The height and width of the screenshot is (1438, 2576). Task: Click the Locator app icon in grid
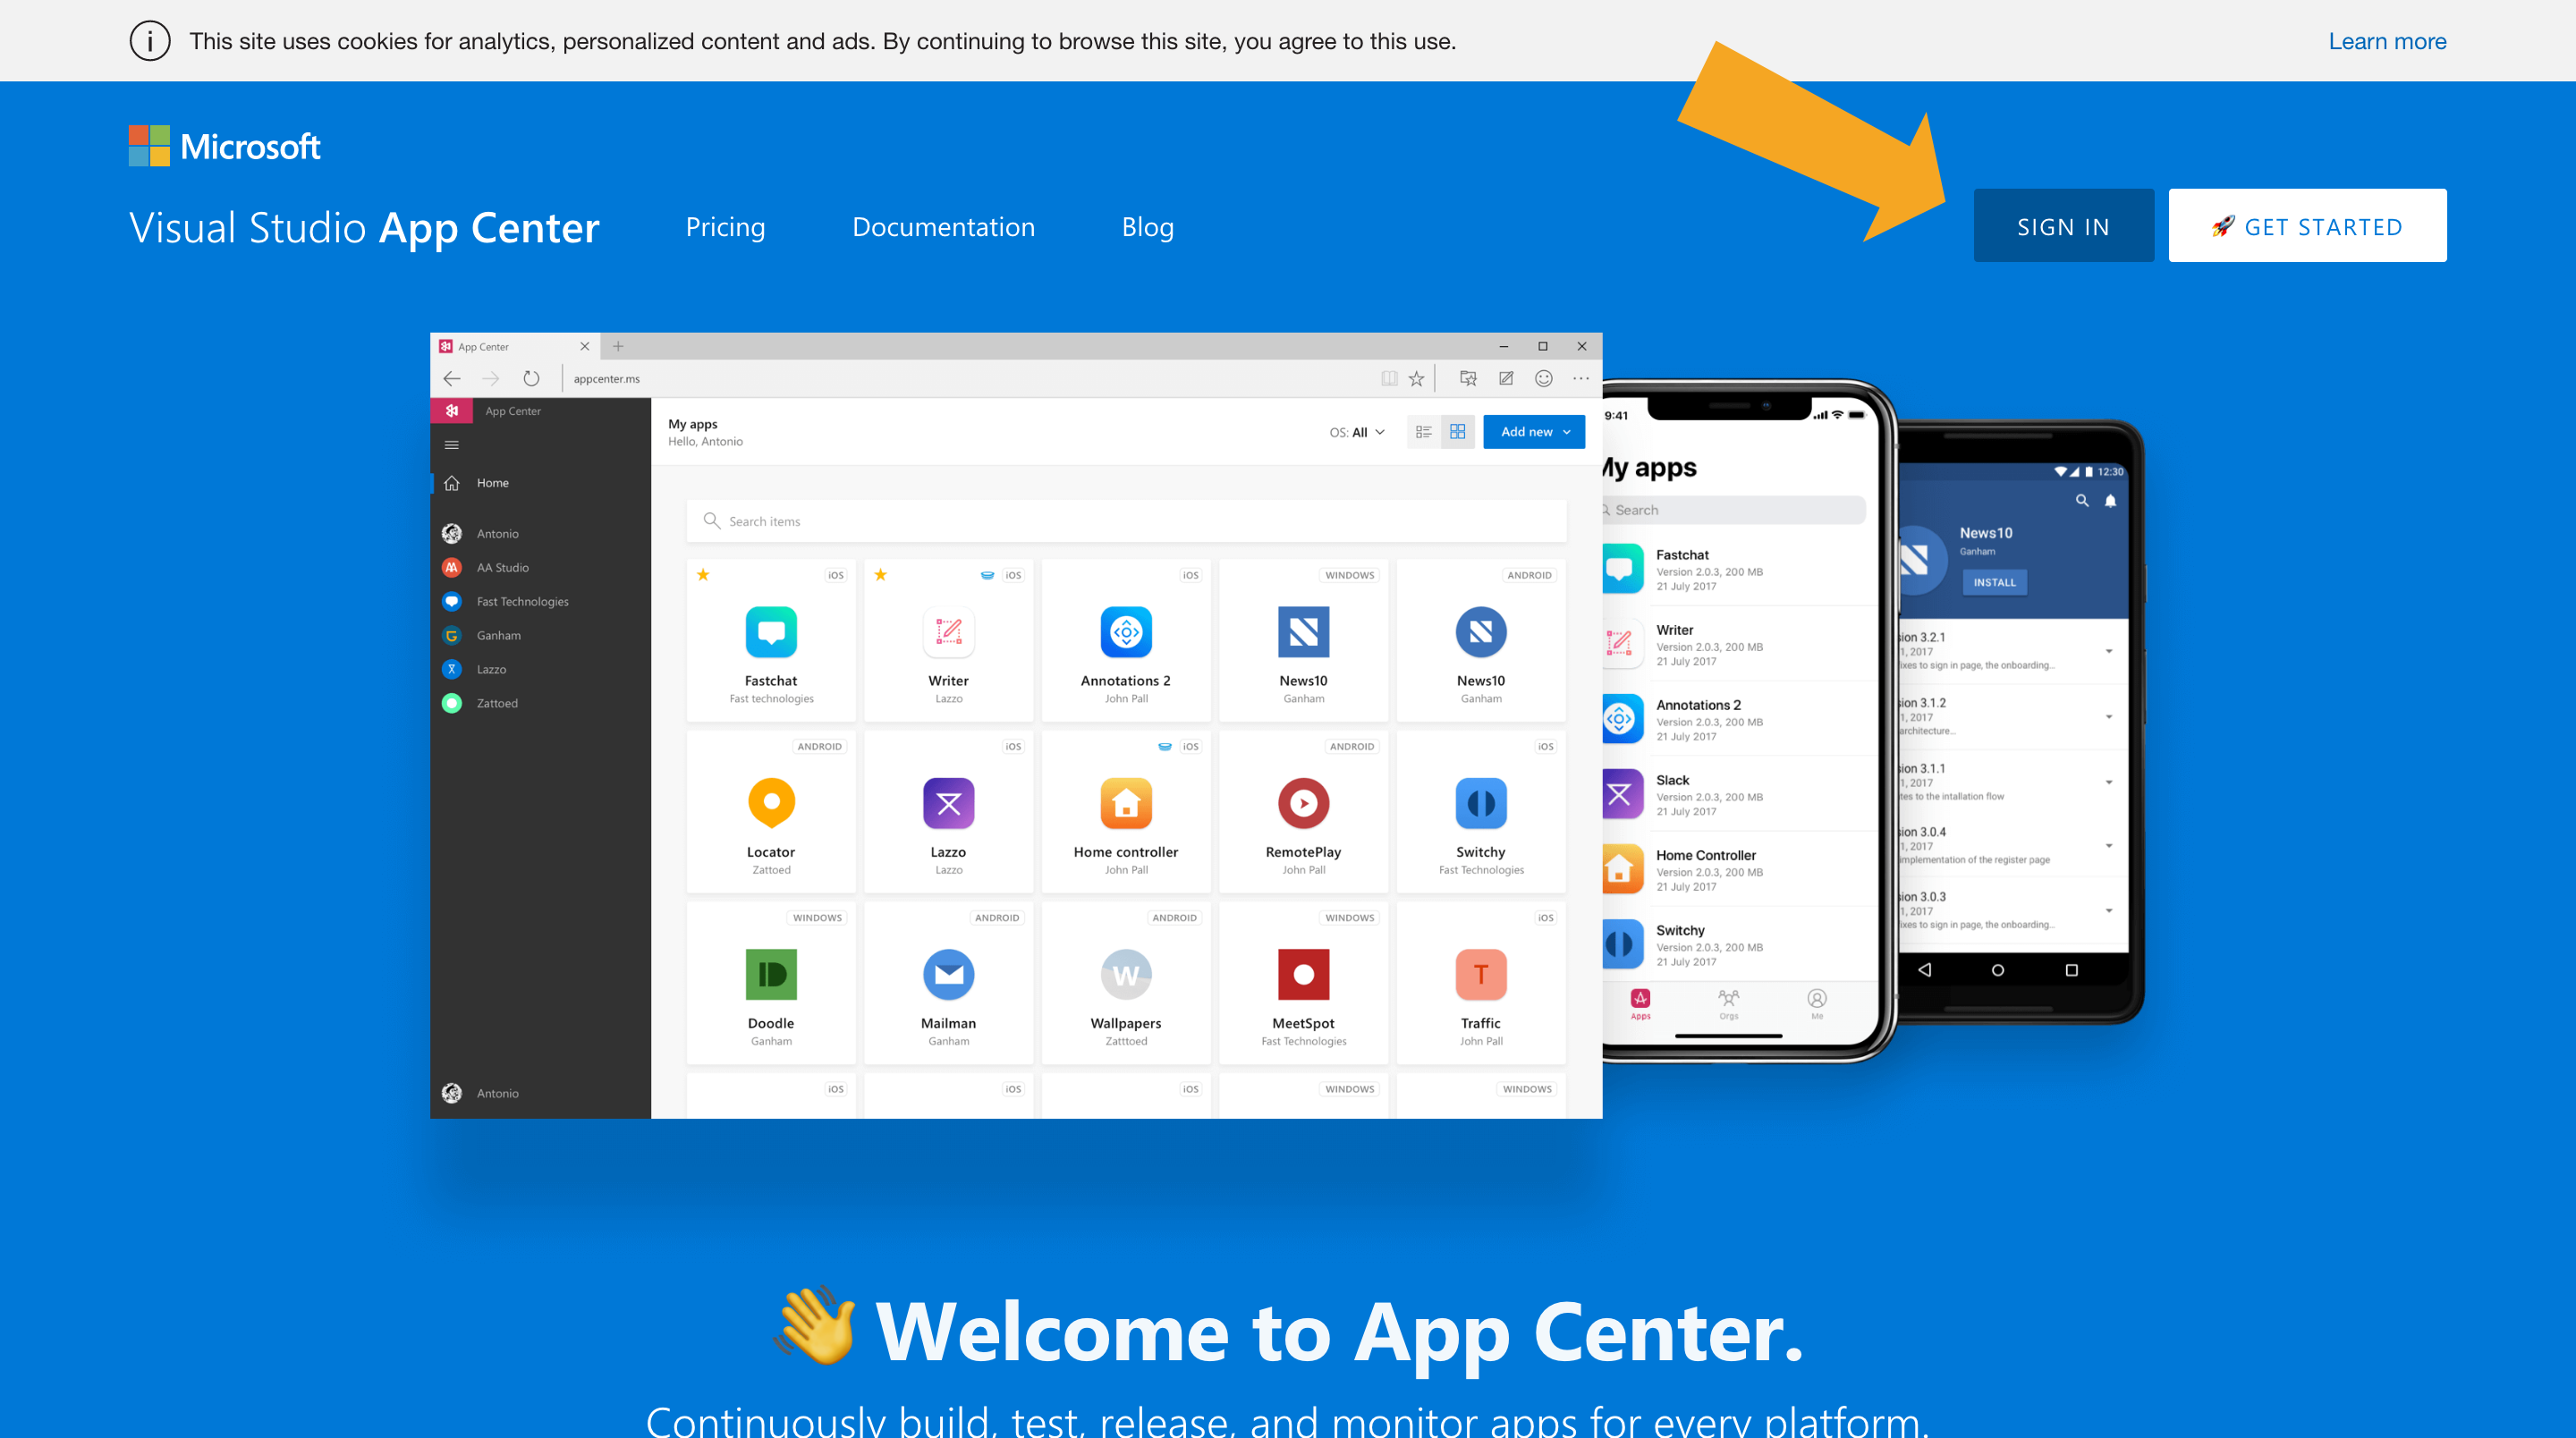coord(771,805)
